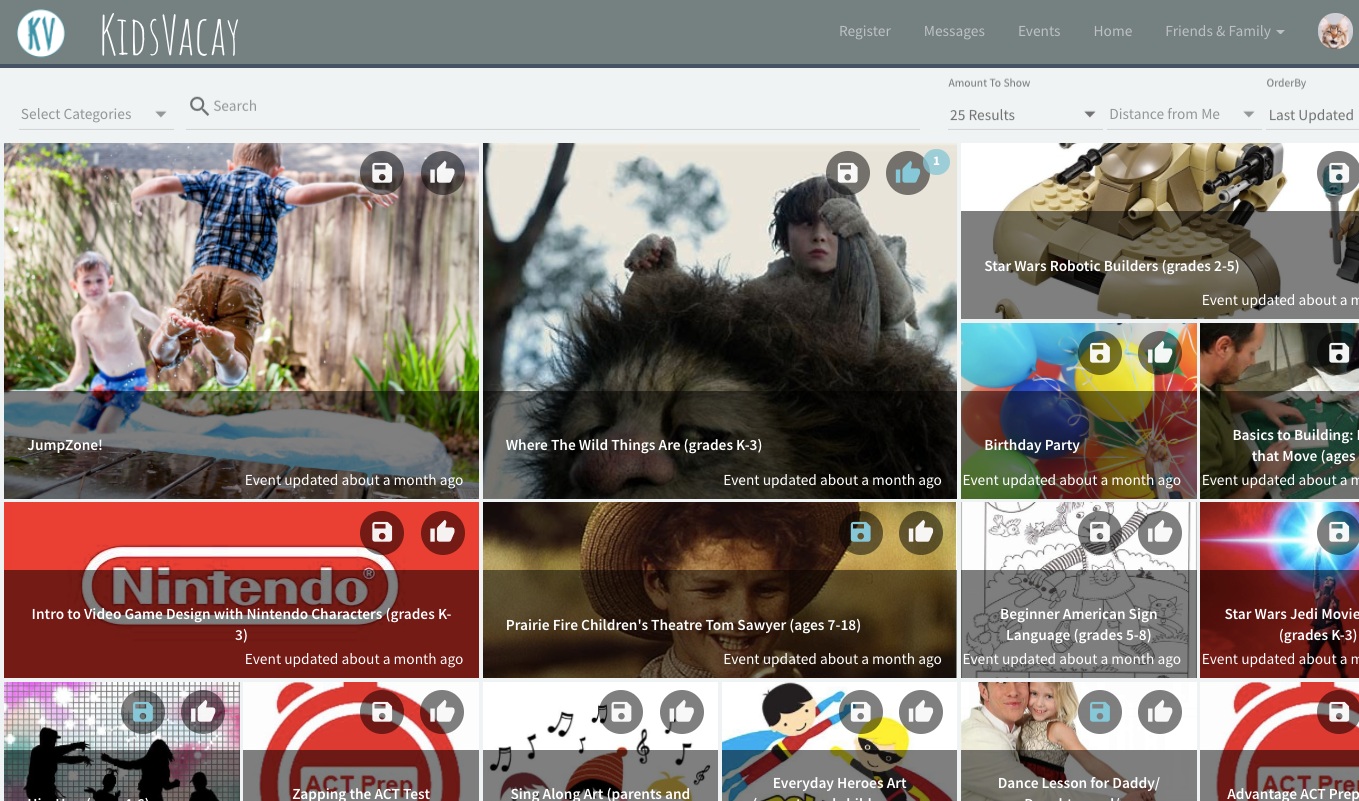Save the Sing Along Art event
1359x801 pixels.
(621, 712)
